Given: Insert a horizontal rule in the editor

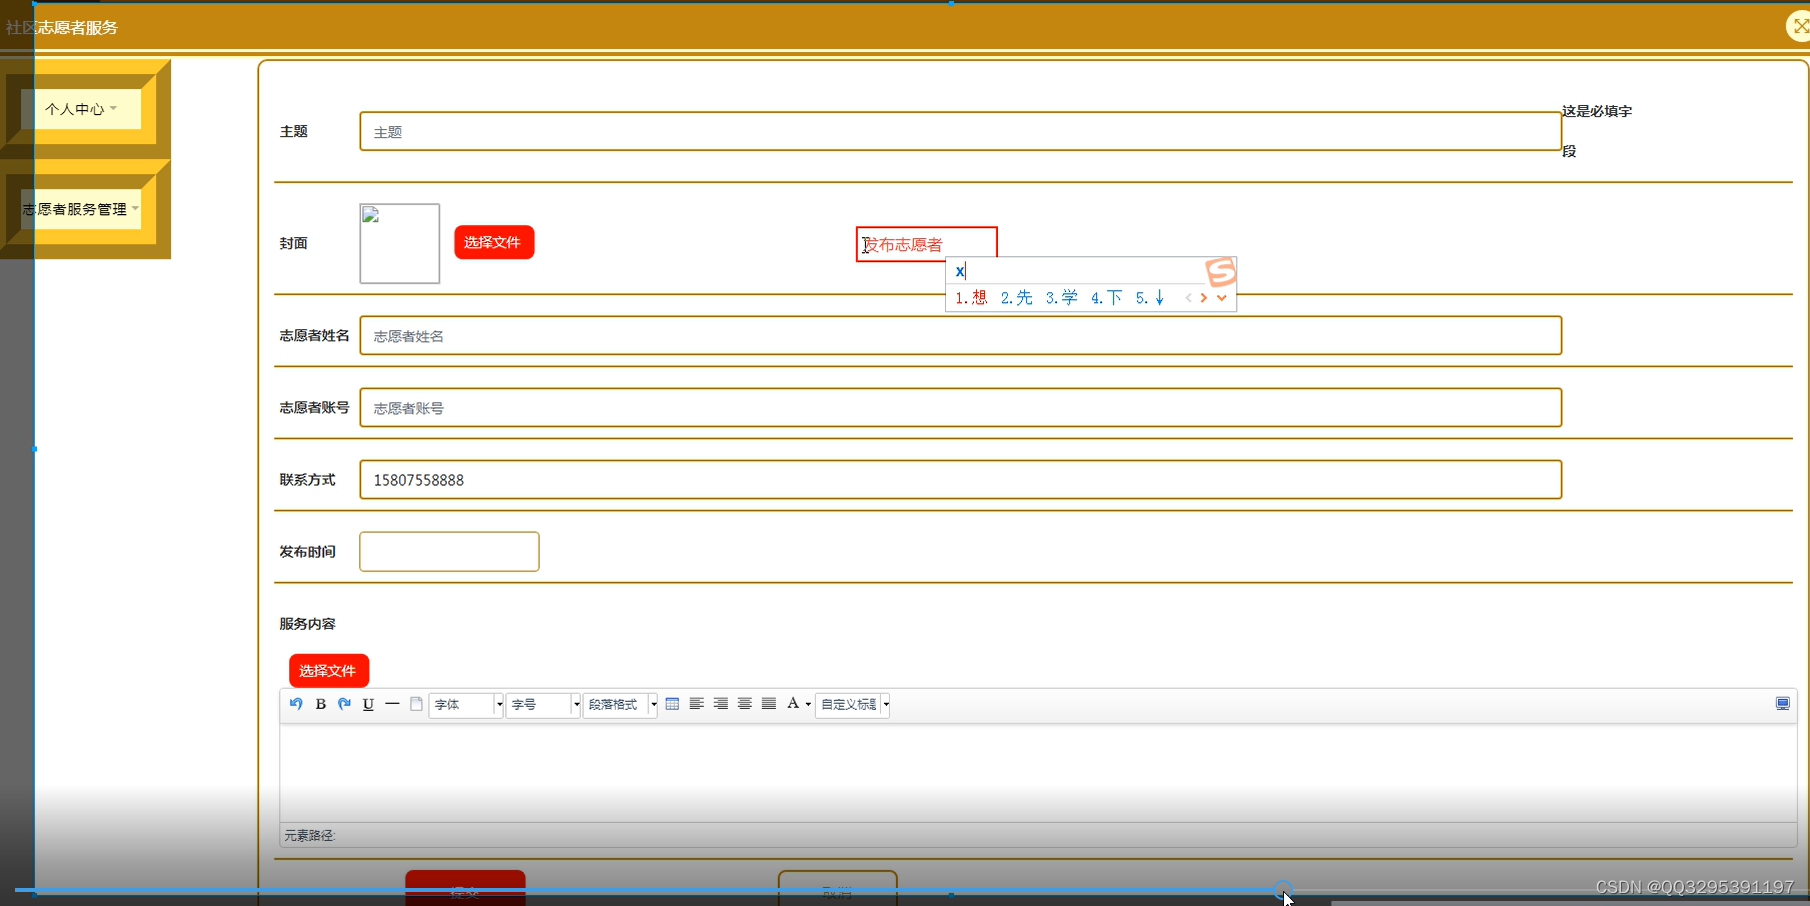Looking at the screenshot, I should (392, 704).
